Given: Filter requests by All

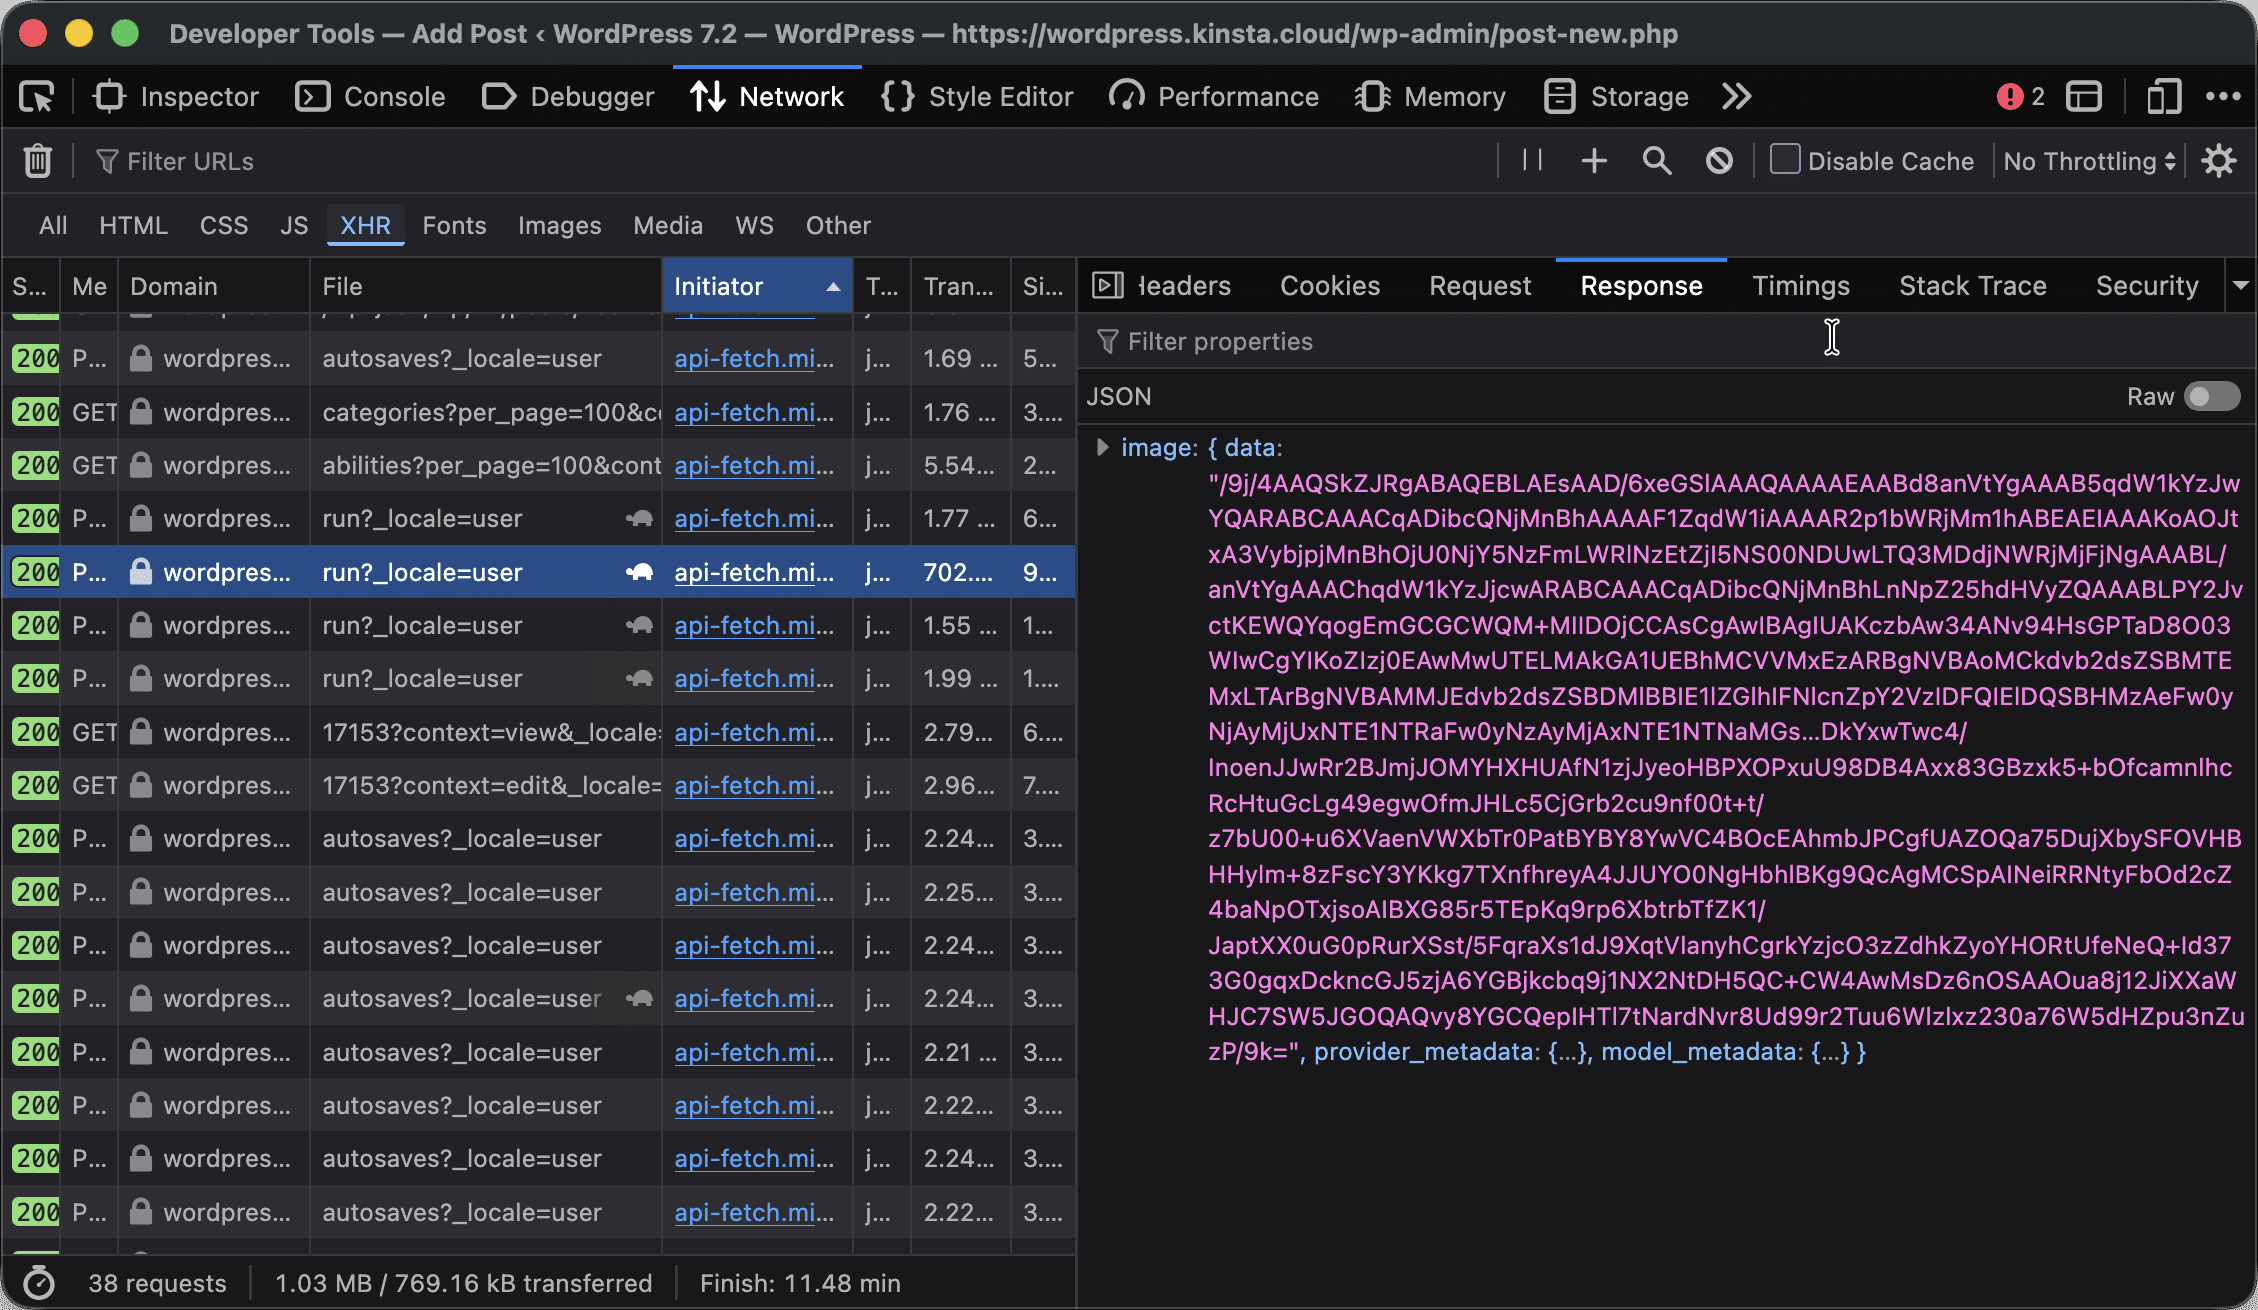Looking at the screenshot, I should tap(53, 225).
